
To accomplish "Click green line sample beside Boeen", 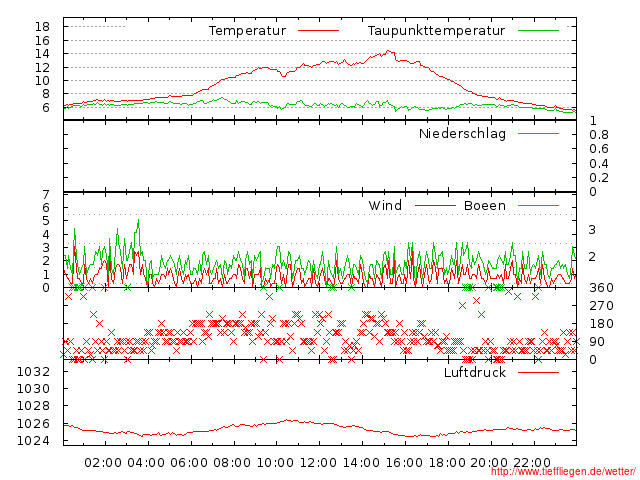I will tap(538, 206).
